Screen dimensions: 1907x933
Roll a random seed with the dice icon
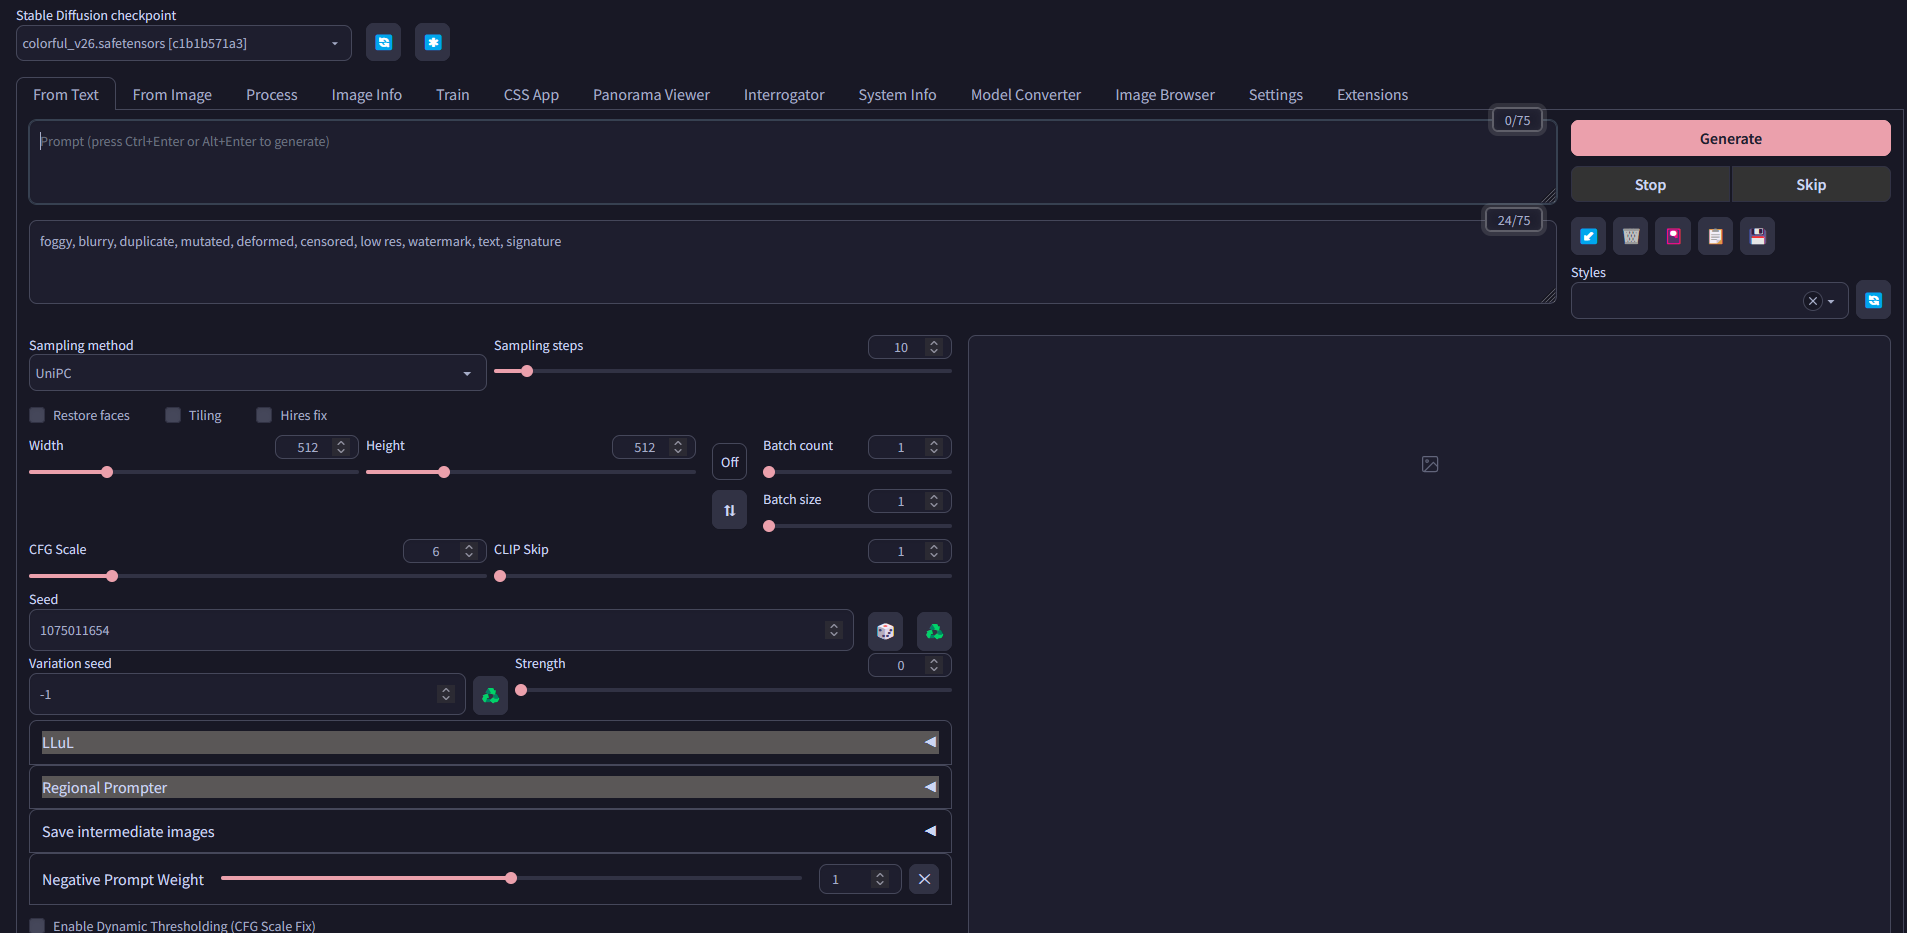point(884,631)
